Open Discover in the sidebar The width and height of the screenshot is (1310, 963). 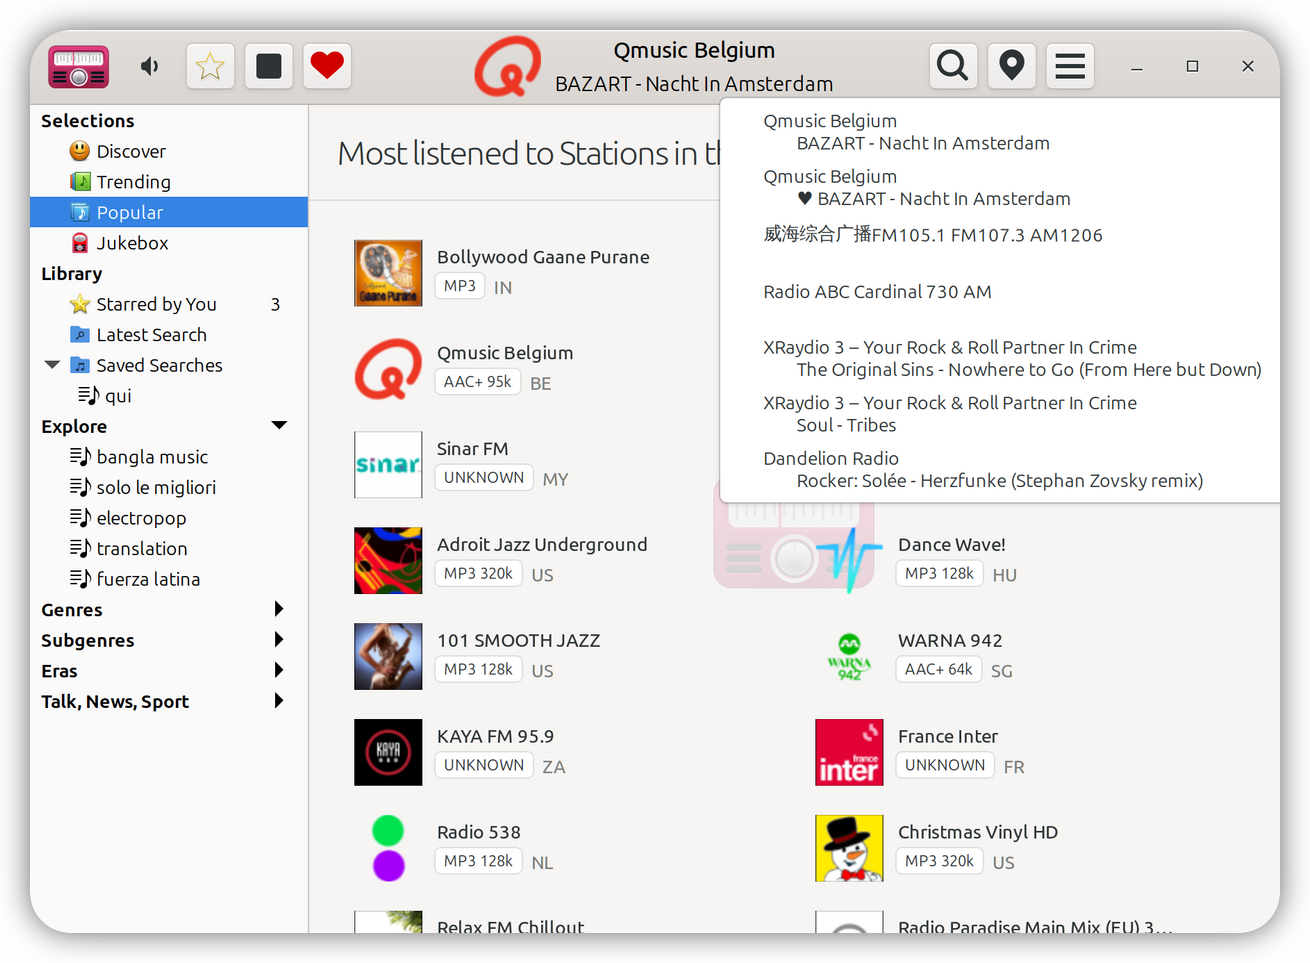(x=131, y=151)
